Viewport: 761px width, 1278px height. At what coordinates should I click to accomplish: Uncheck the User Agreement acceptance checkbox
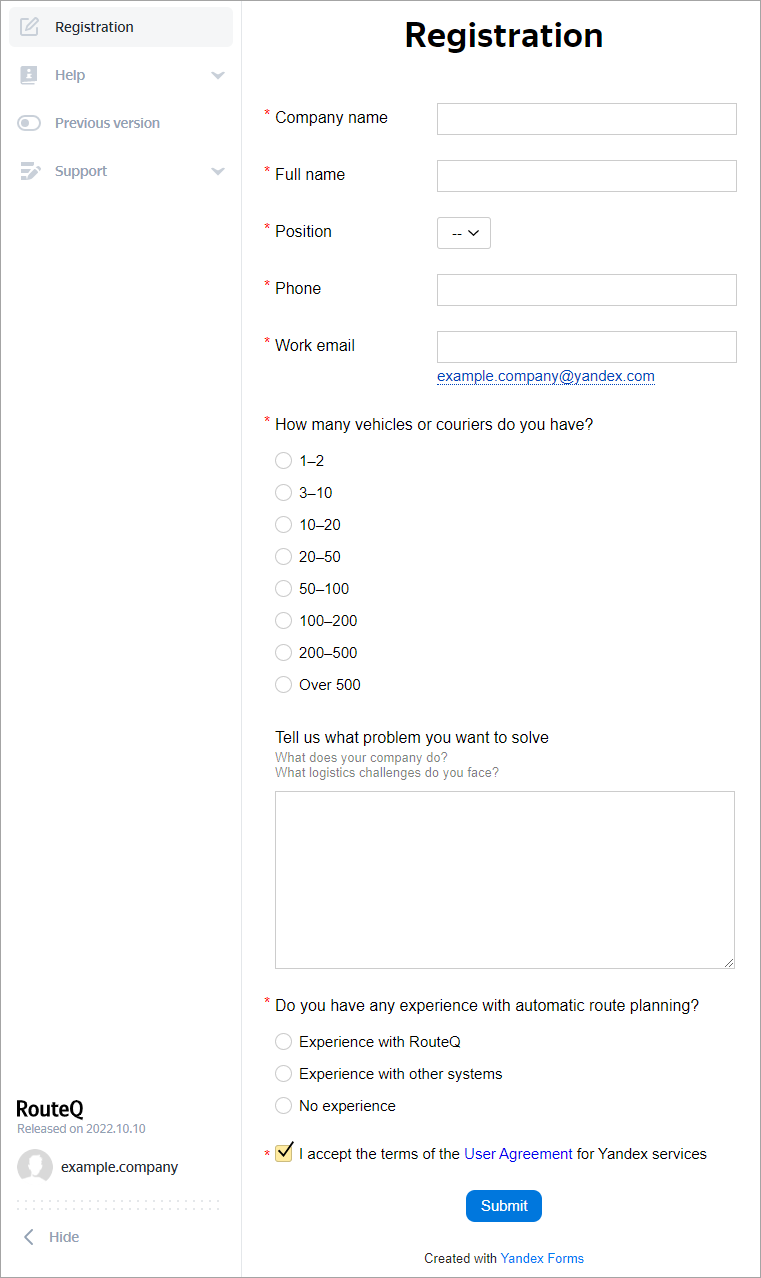pos(284,1153)
